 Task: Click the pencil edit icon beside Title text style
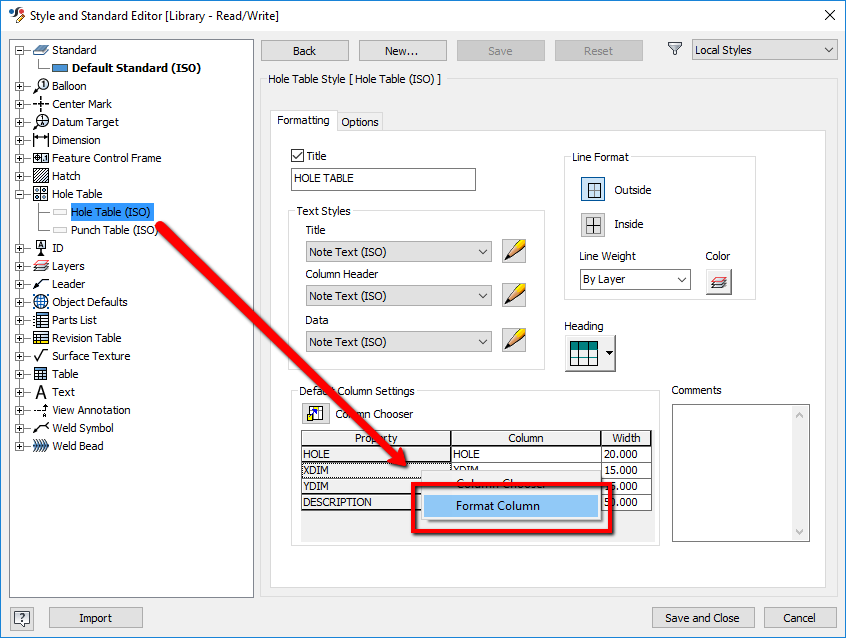coord(513,251)
